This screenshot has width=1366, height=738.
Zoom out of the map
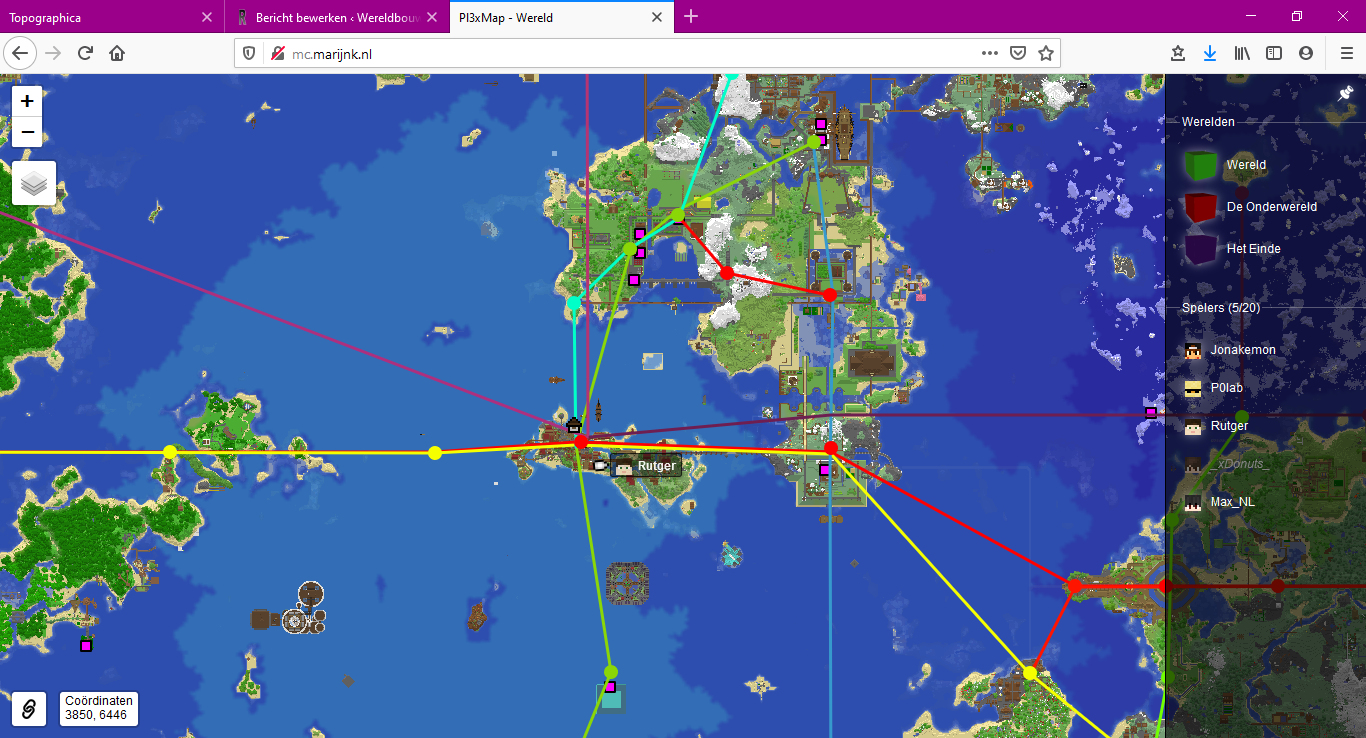(x=27, y=132)
